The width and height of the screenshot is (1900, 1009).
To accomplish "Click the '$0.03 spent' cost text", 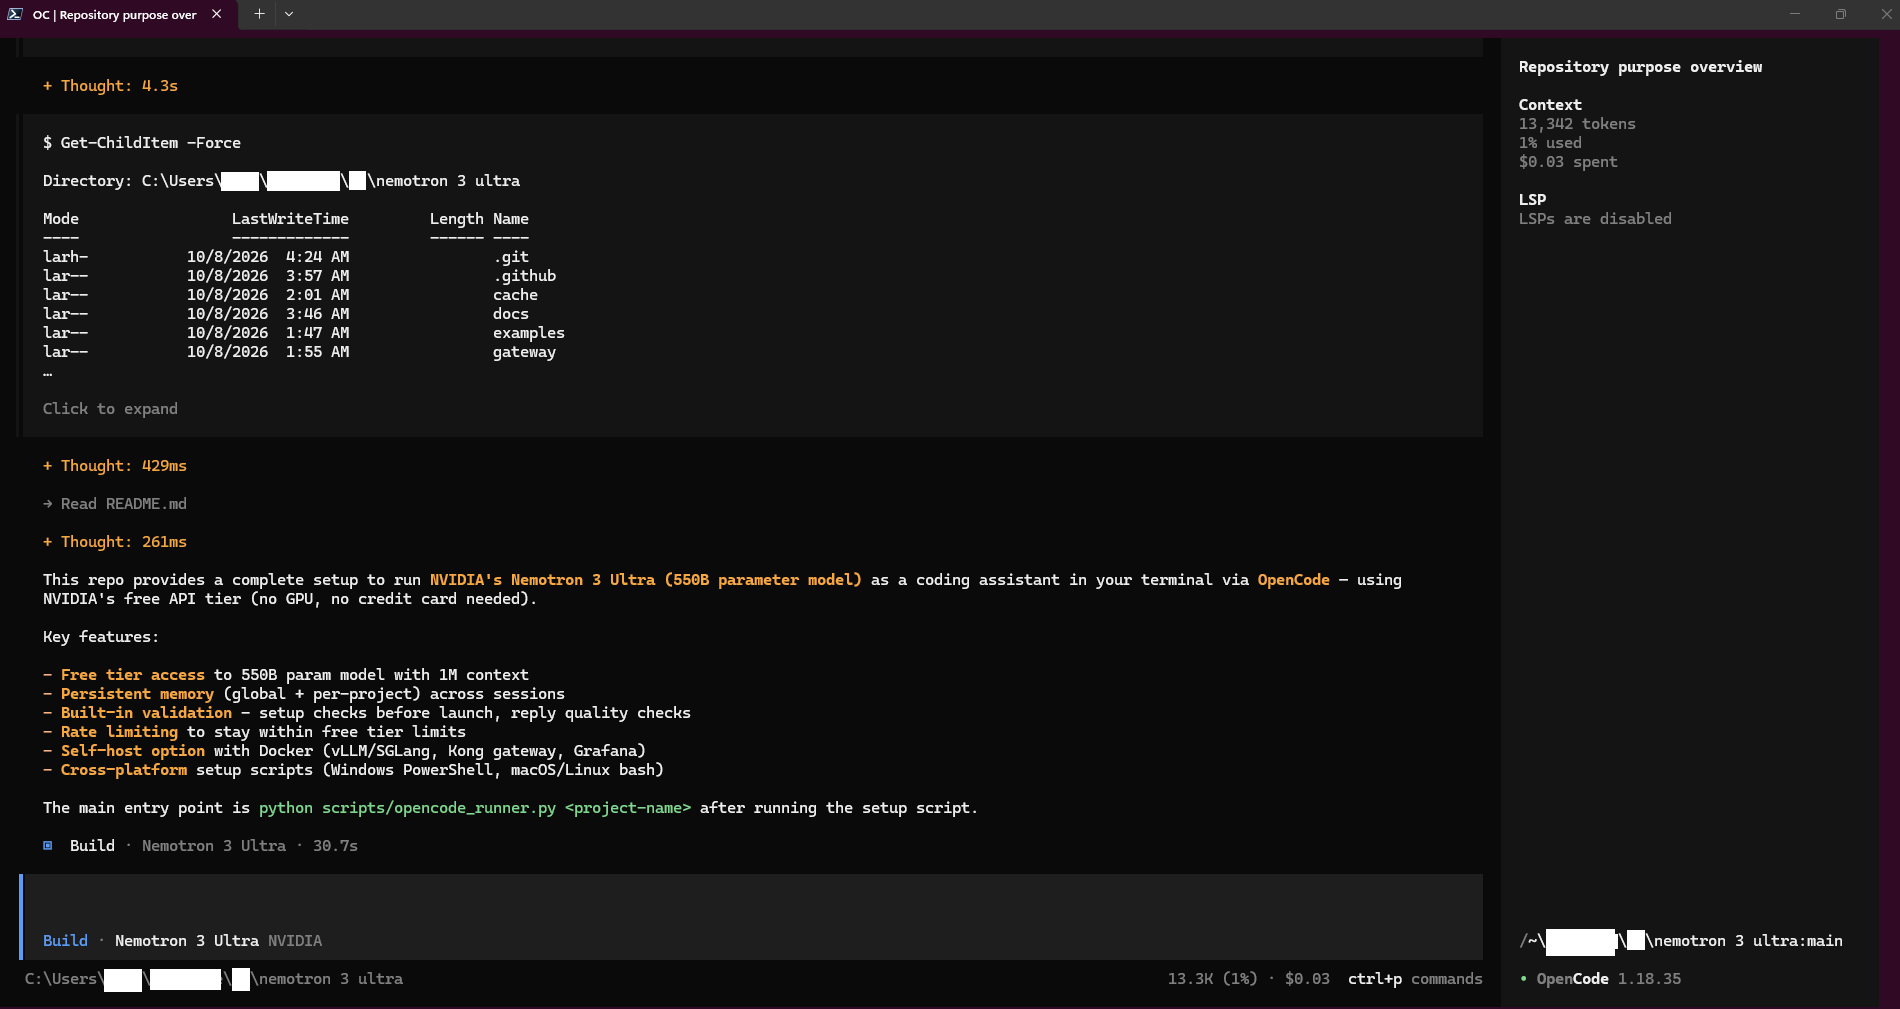I will pyautogui.click(x=1568, y=162).
